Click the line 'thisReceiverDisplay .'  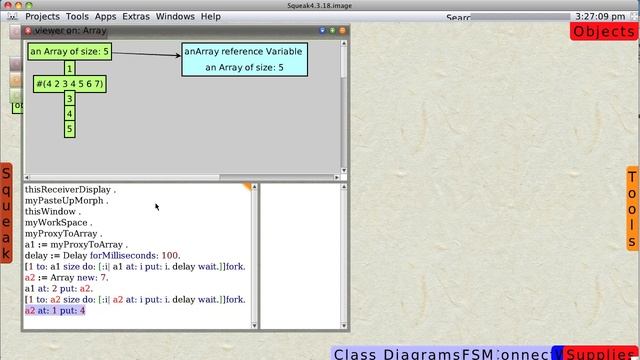click(x=70, y=190)
